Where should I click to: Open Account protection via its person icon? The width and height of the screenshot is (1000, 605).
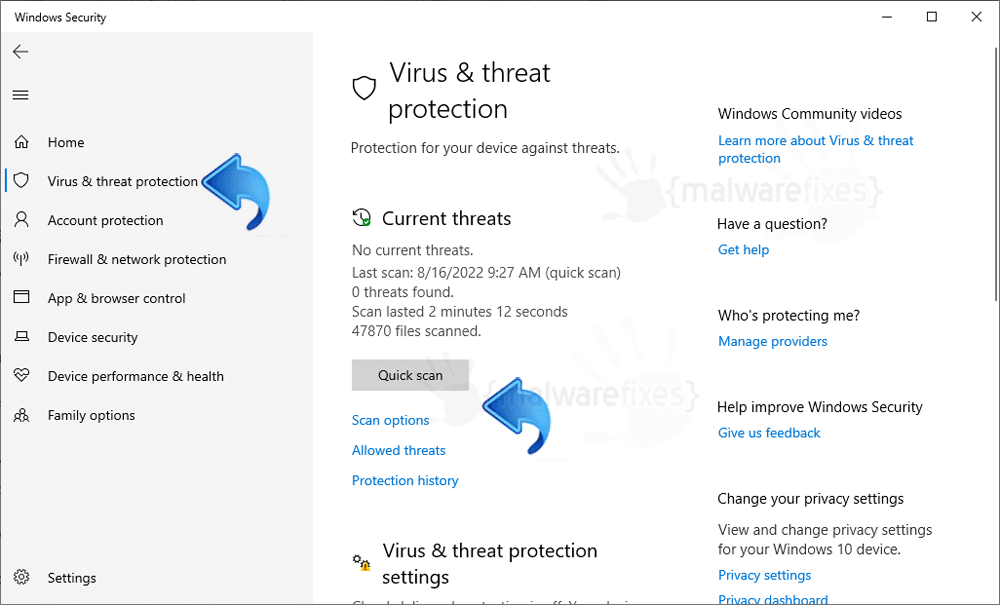(x=21, y=220)
